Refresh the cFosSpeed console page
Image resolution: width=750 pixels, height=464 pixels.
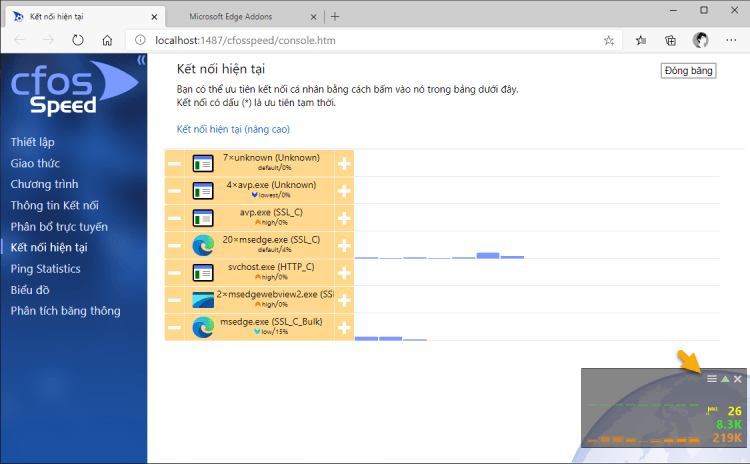[x=78, y=40]
